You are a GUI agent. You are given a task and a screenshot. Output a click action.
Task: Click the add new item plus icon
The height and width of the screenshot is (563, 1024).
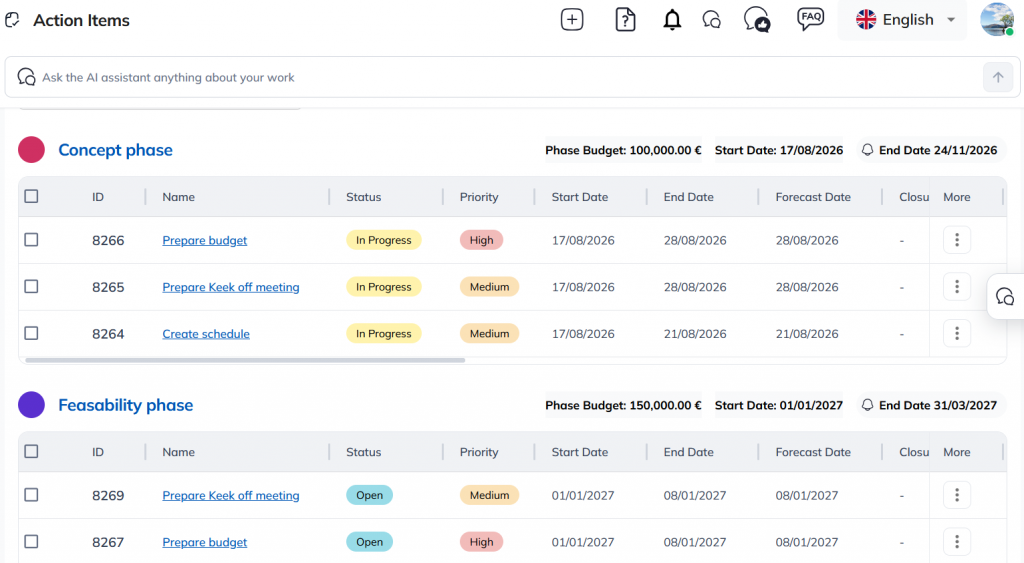(571, 20)
